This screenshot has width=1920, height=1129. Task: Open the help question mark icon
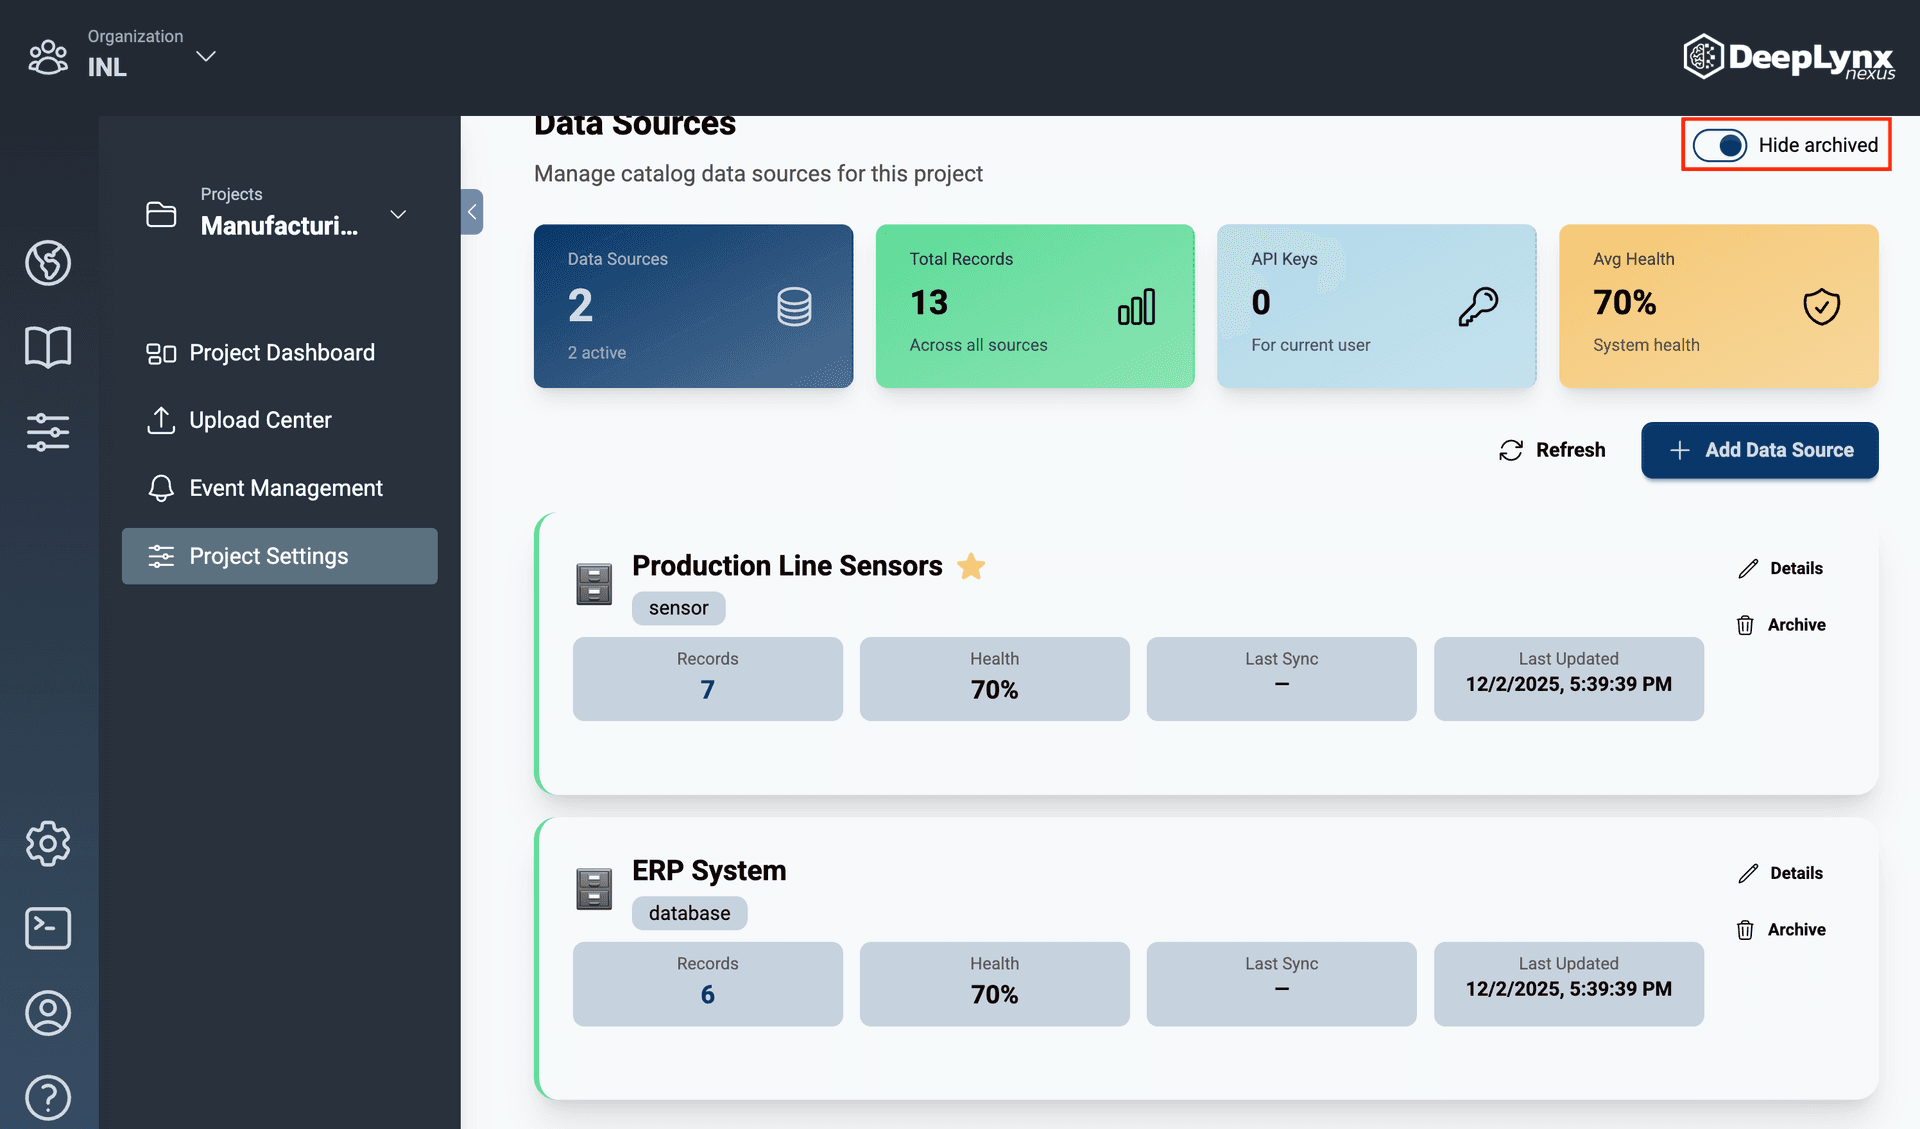tap(48, 1097)
